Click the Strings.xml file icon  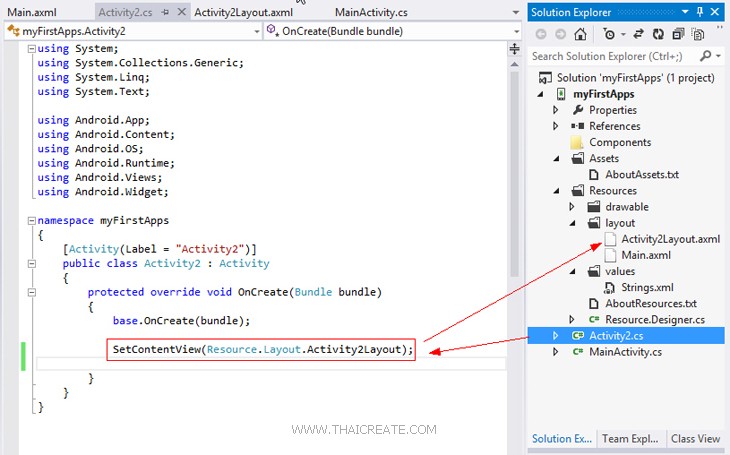[609, 288]
